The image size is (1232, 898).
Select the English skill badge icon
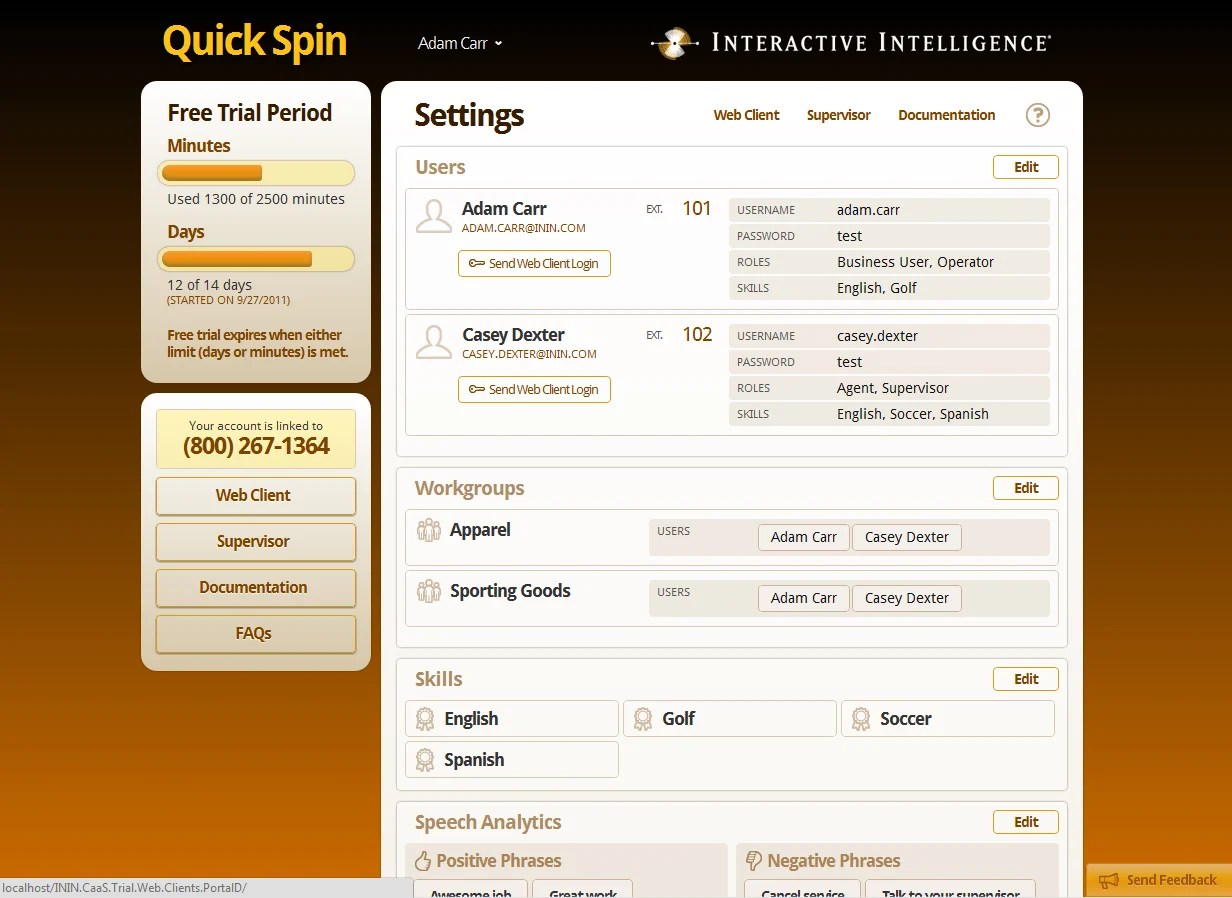428,718
